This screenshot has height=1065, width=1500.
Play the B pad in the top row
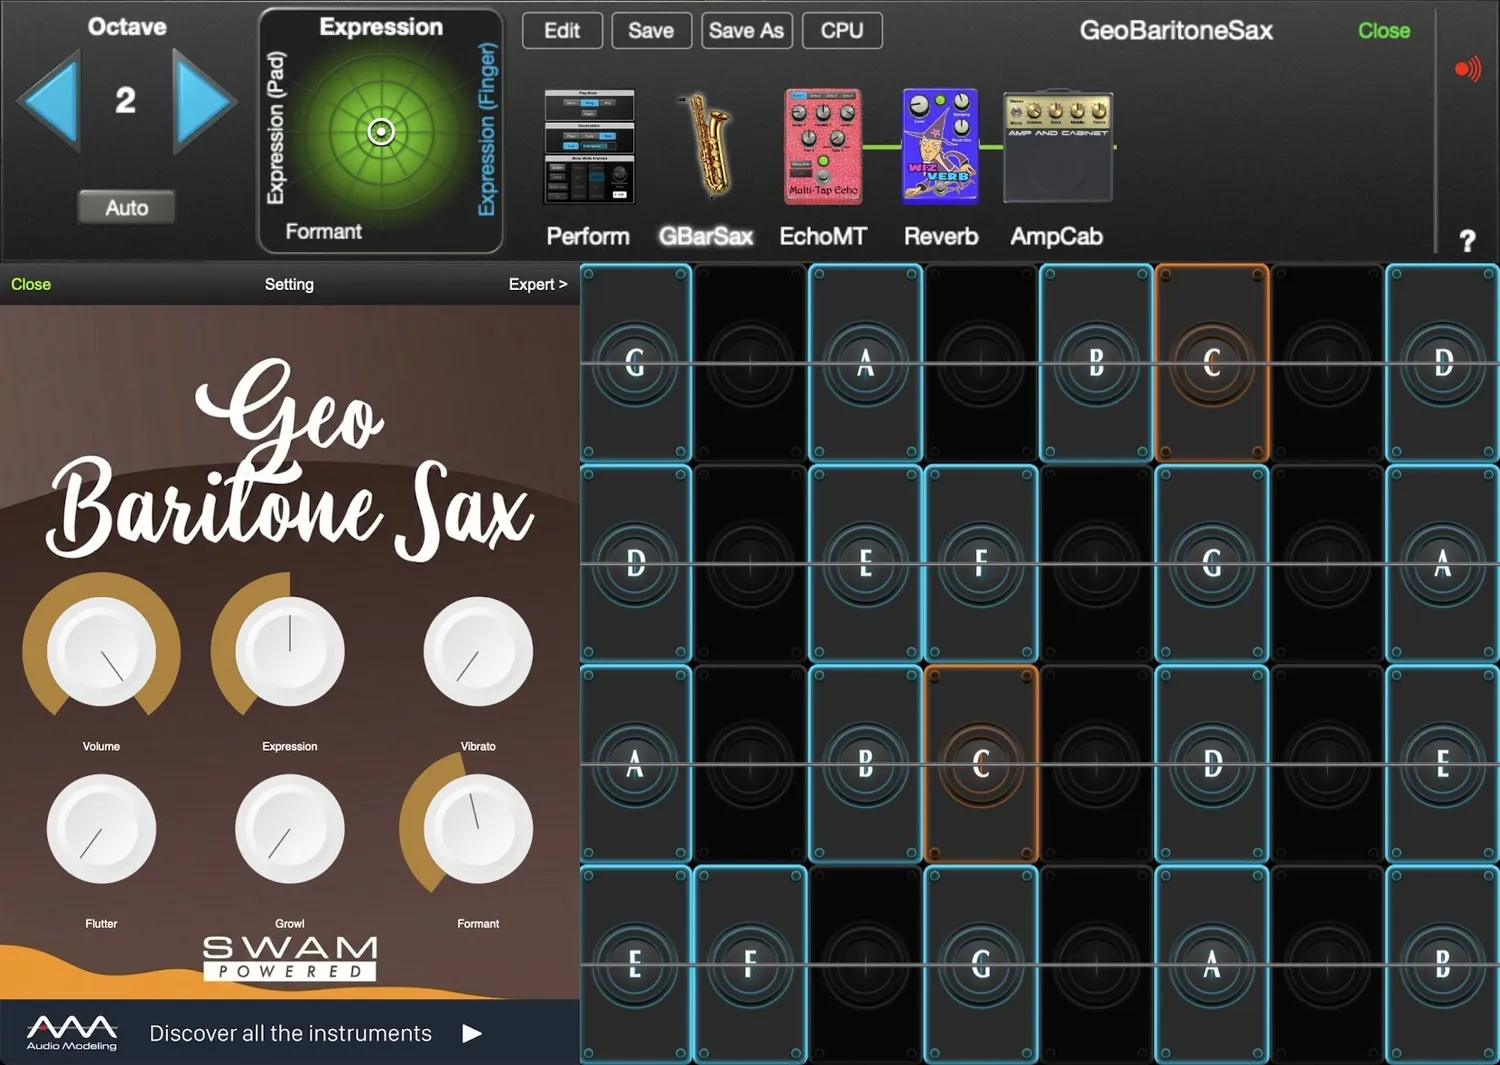click(x=1097, y=363)
